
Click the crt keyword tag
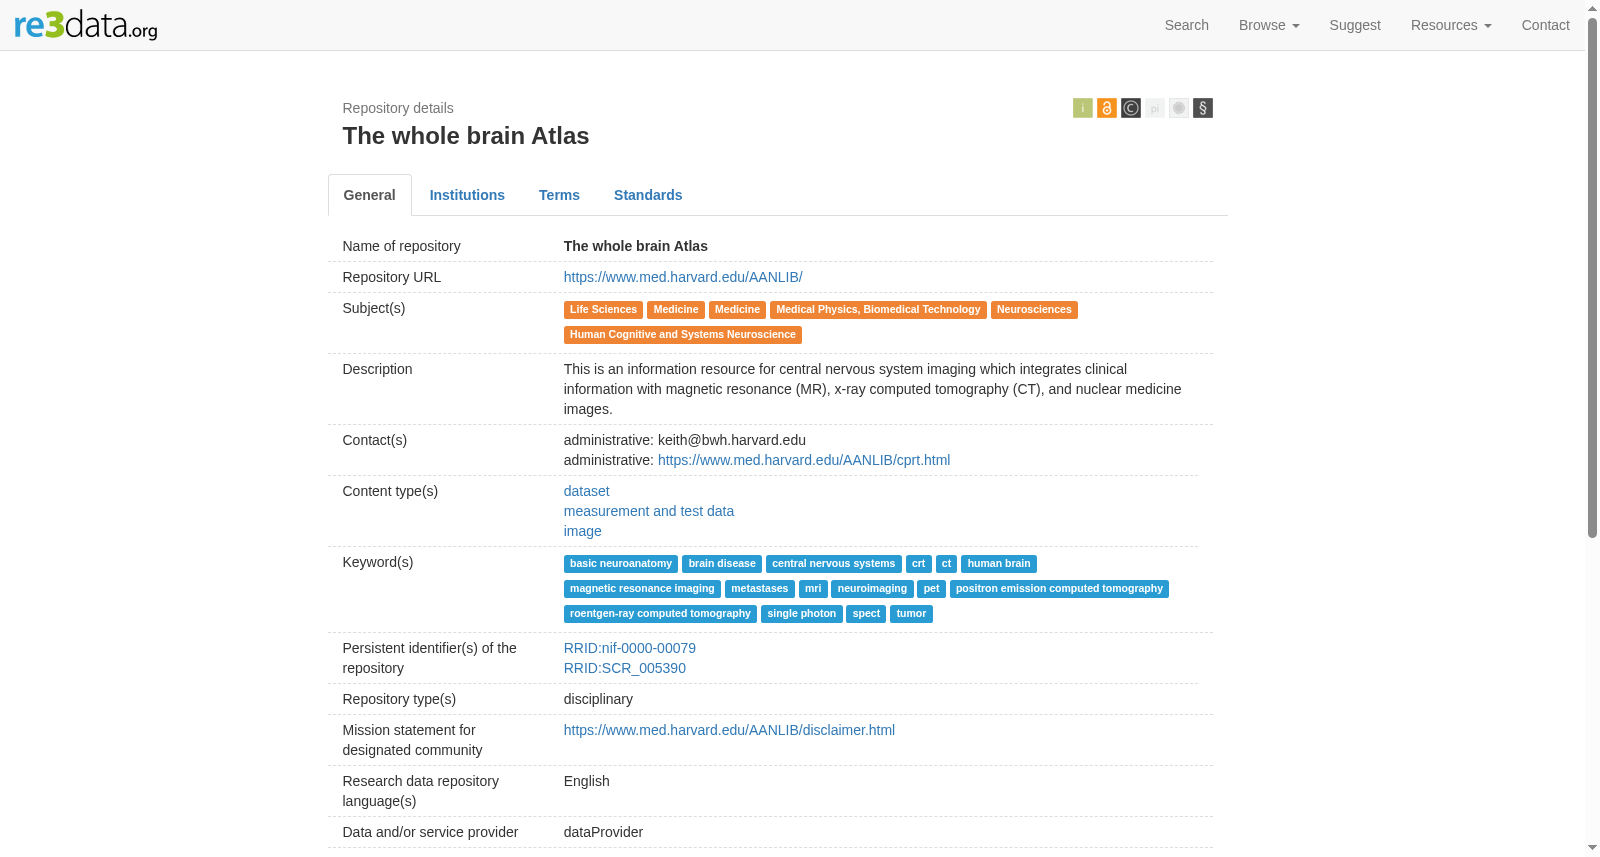tap(919, 564)
